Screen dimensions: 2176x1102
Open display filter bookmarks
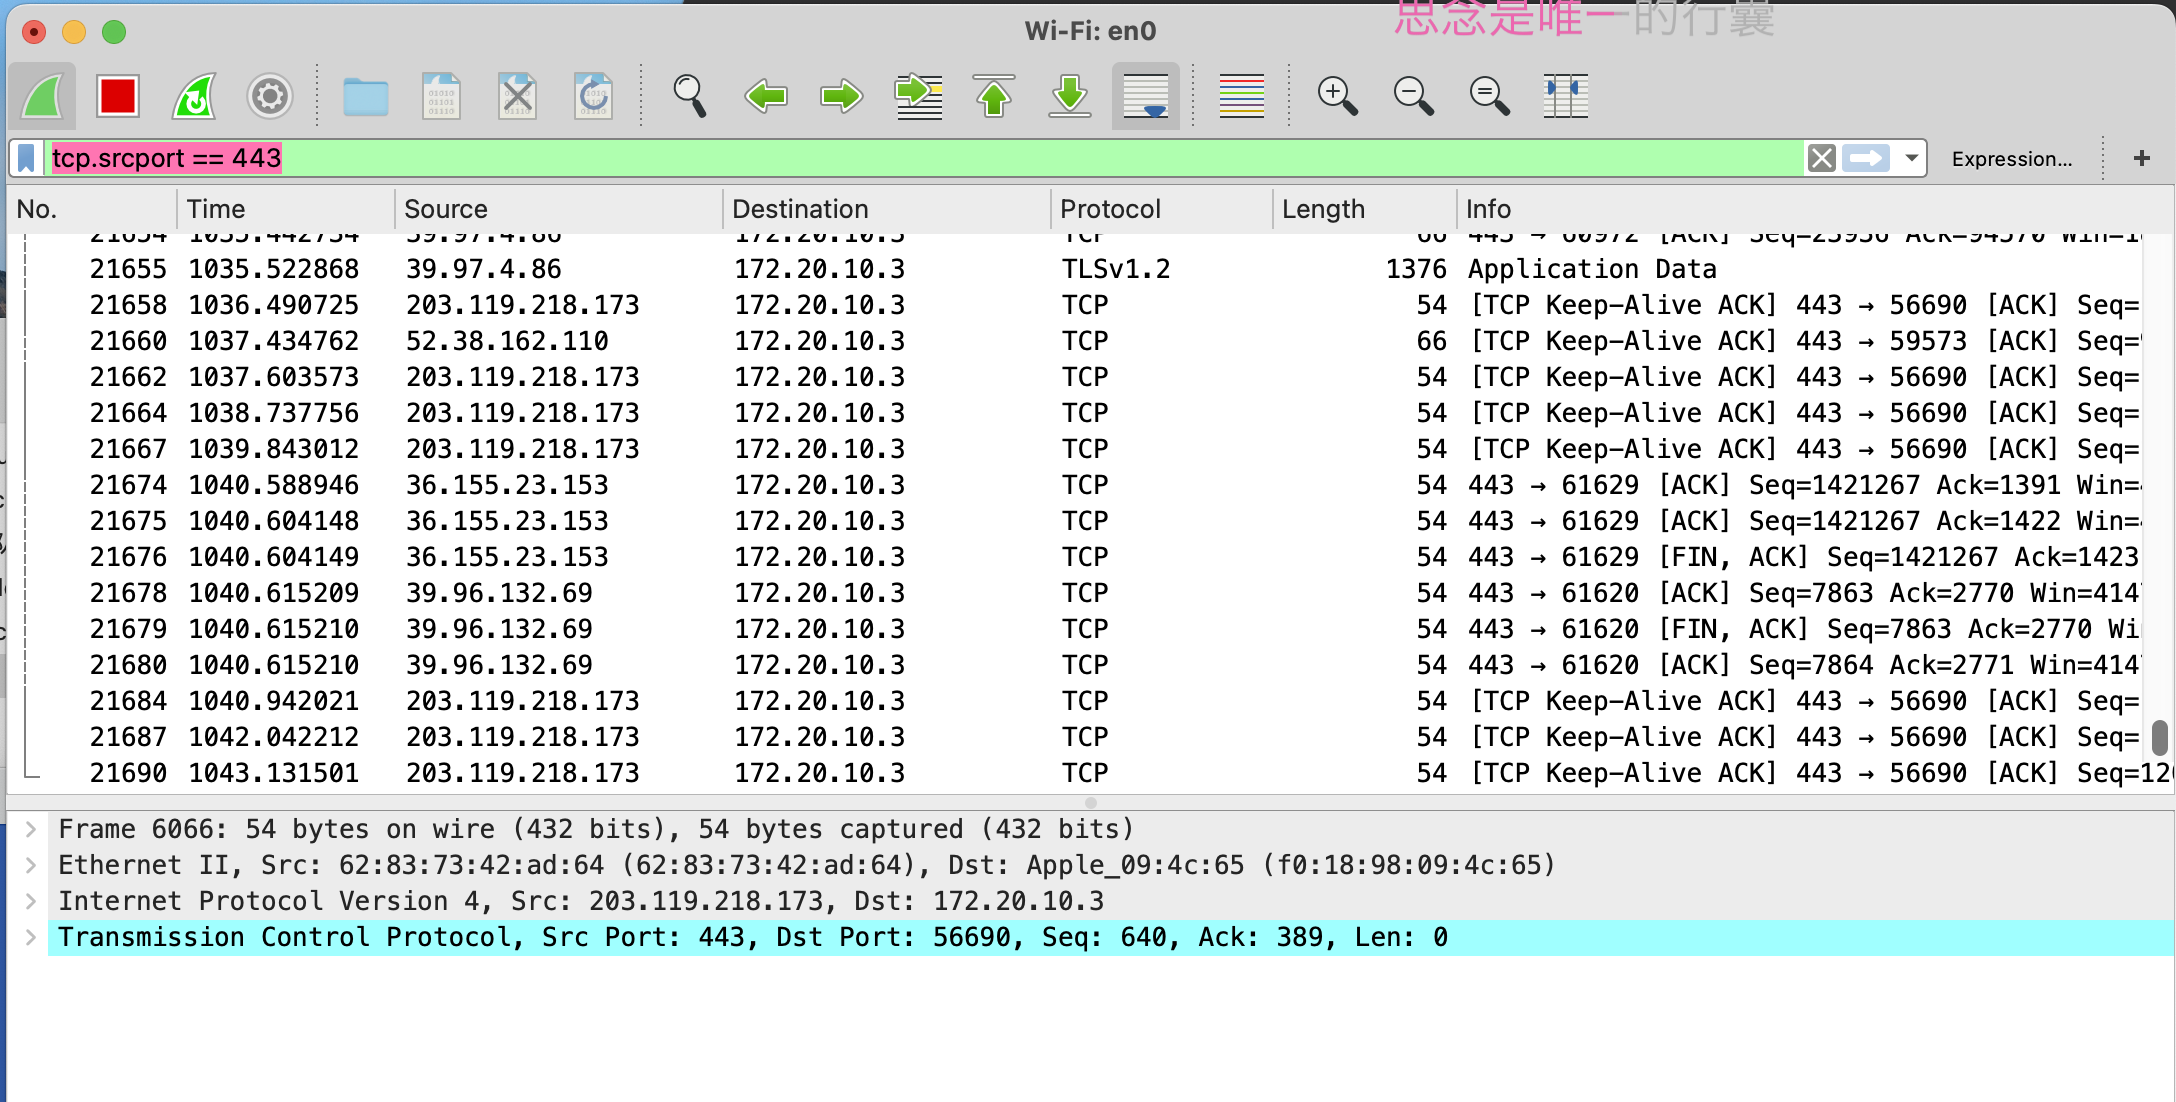[27, 158]
